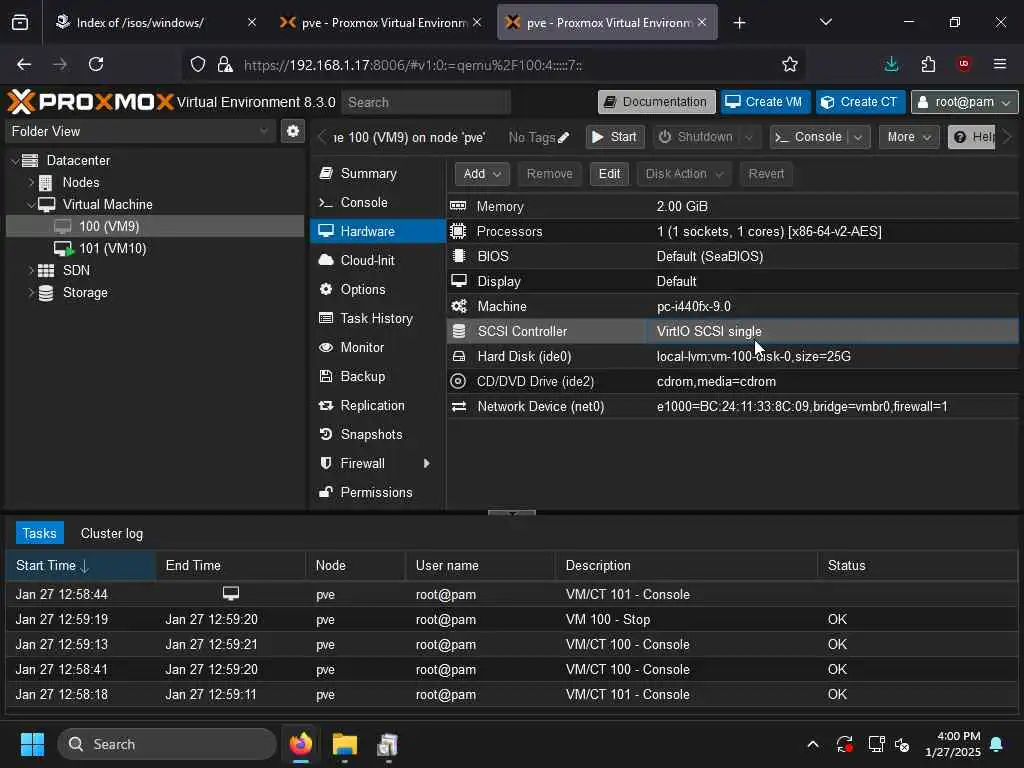Switch to Index of /isos/windows/ browser tab
This screenshot has height=768, width=1024.
tap(155, 23)
